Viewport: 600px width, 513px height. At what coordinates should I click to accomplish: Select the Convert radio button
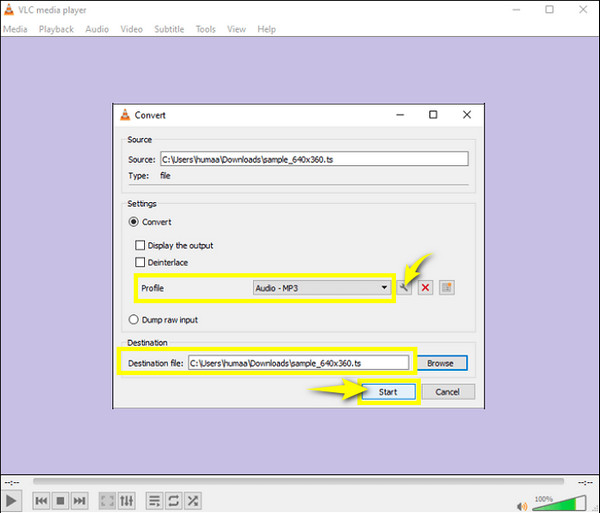(x=133, y=222)
